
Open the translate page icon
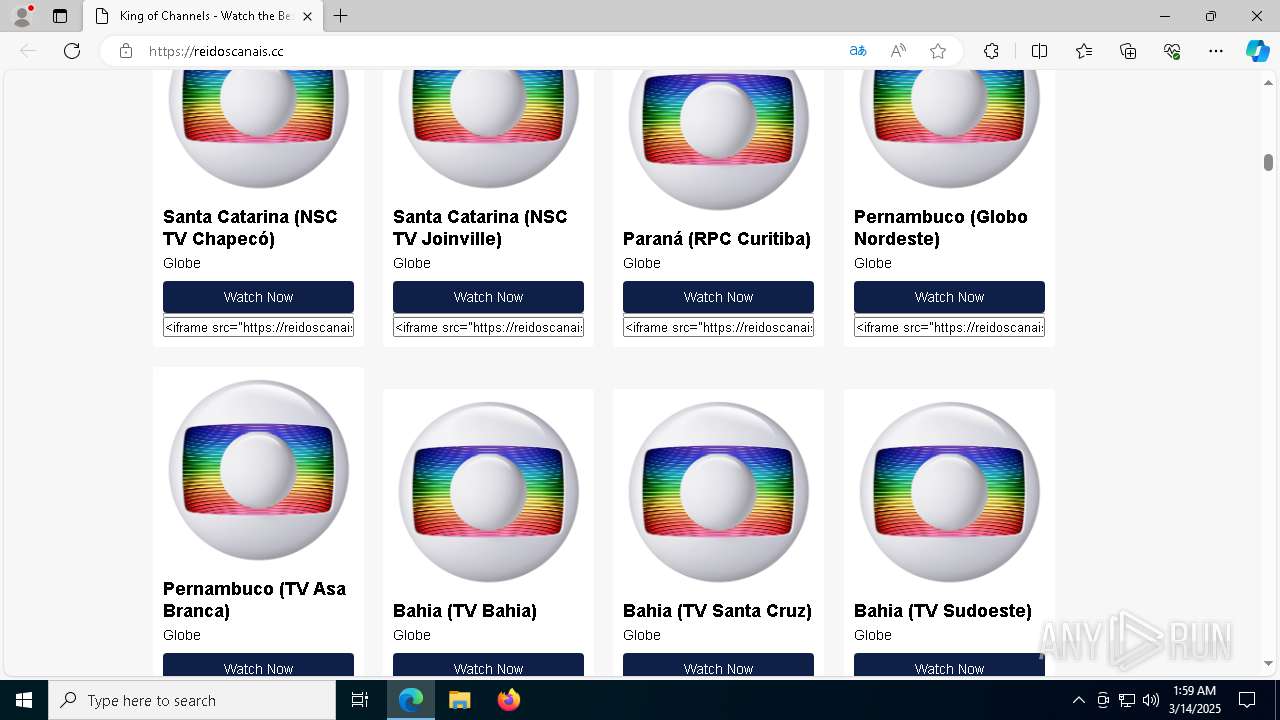(x=858, y=51)
